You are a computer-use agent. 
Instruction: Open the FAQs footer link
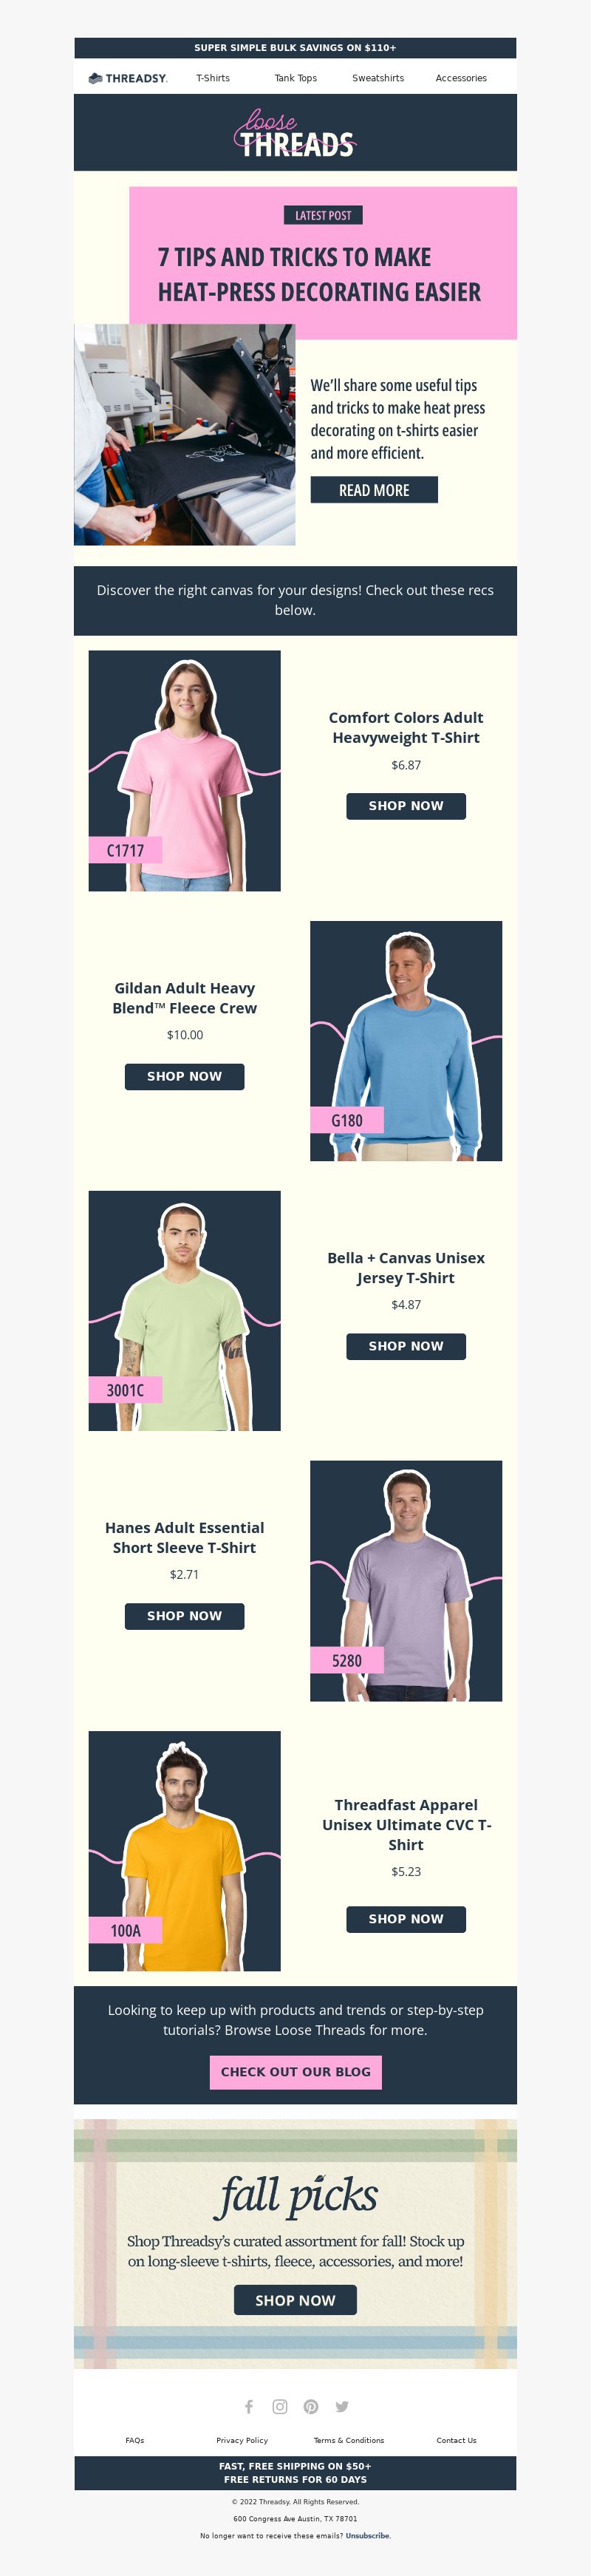coord(135,2440)
